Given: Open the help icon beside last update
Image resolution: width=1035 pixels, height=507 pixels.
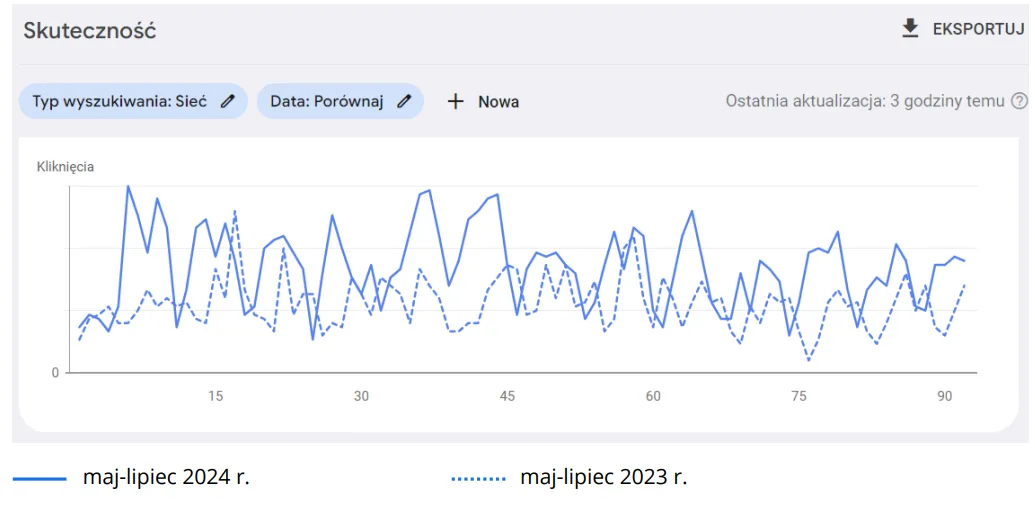Looking at the screenshot, I should [x=1020, y=101].
